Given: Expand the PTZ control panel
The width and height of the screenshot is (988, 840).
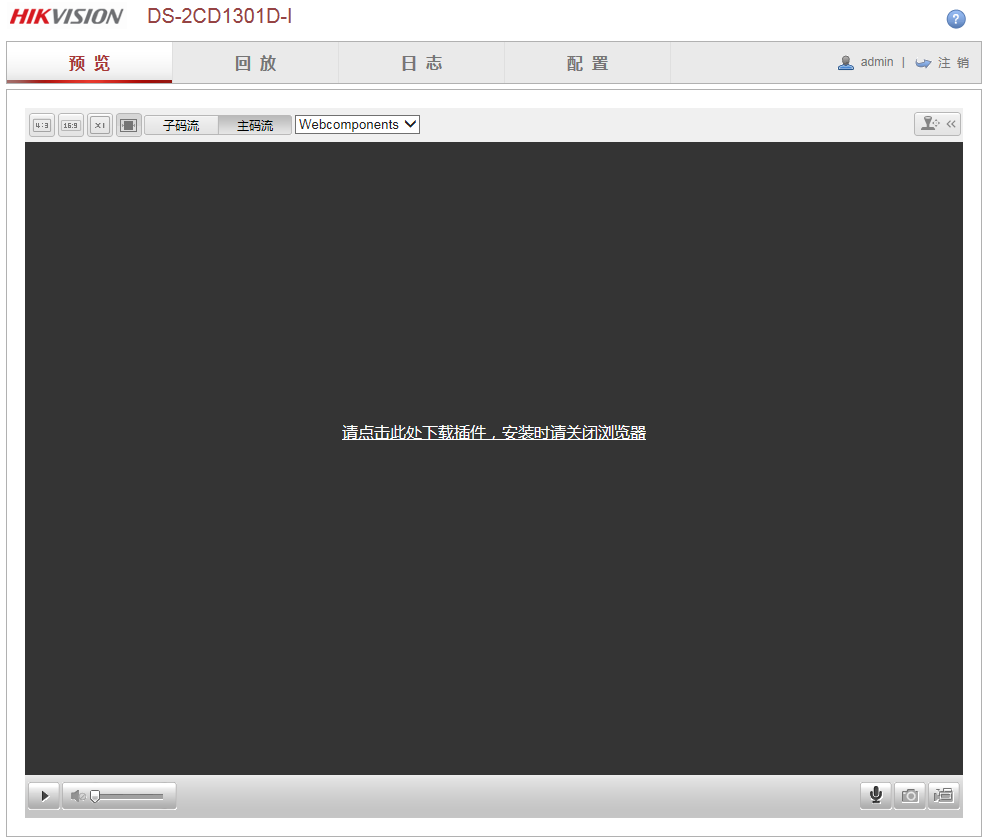Looking at the screenshot, I should (x=937, y=124).
